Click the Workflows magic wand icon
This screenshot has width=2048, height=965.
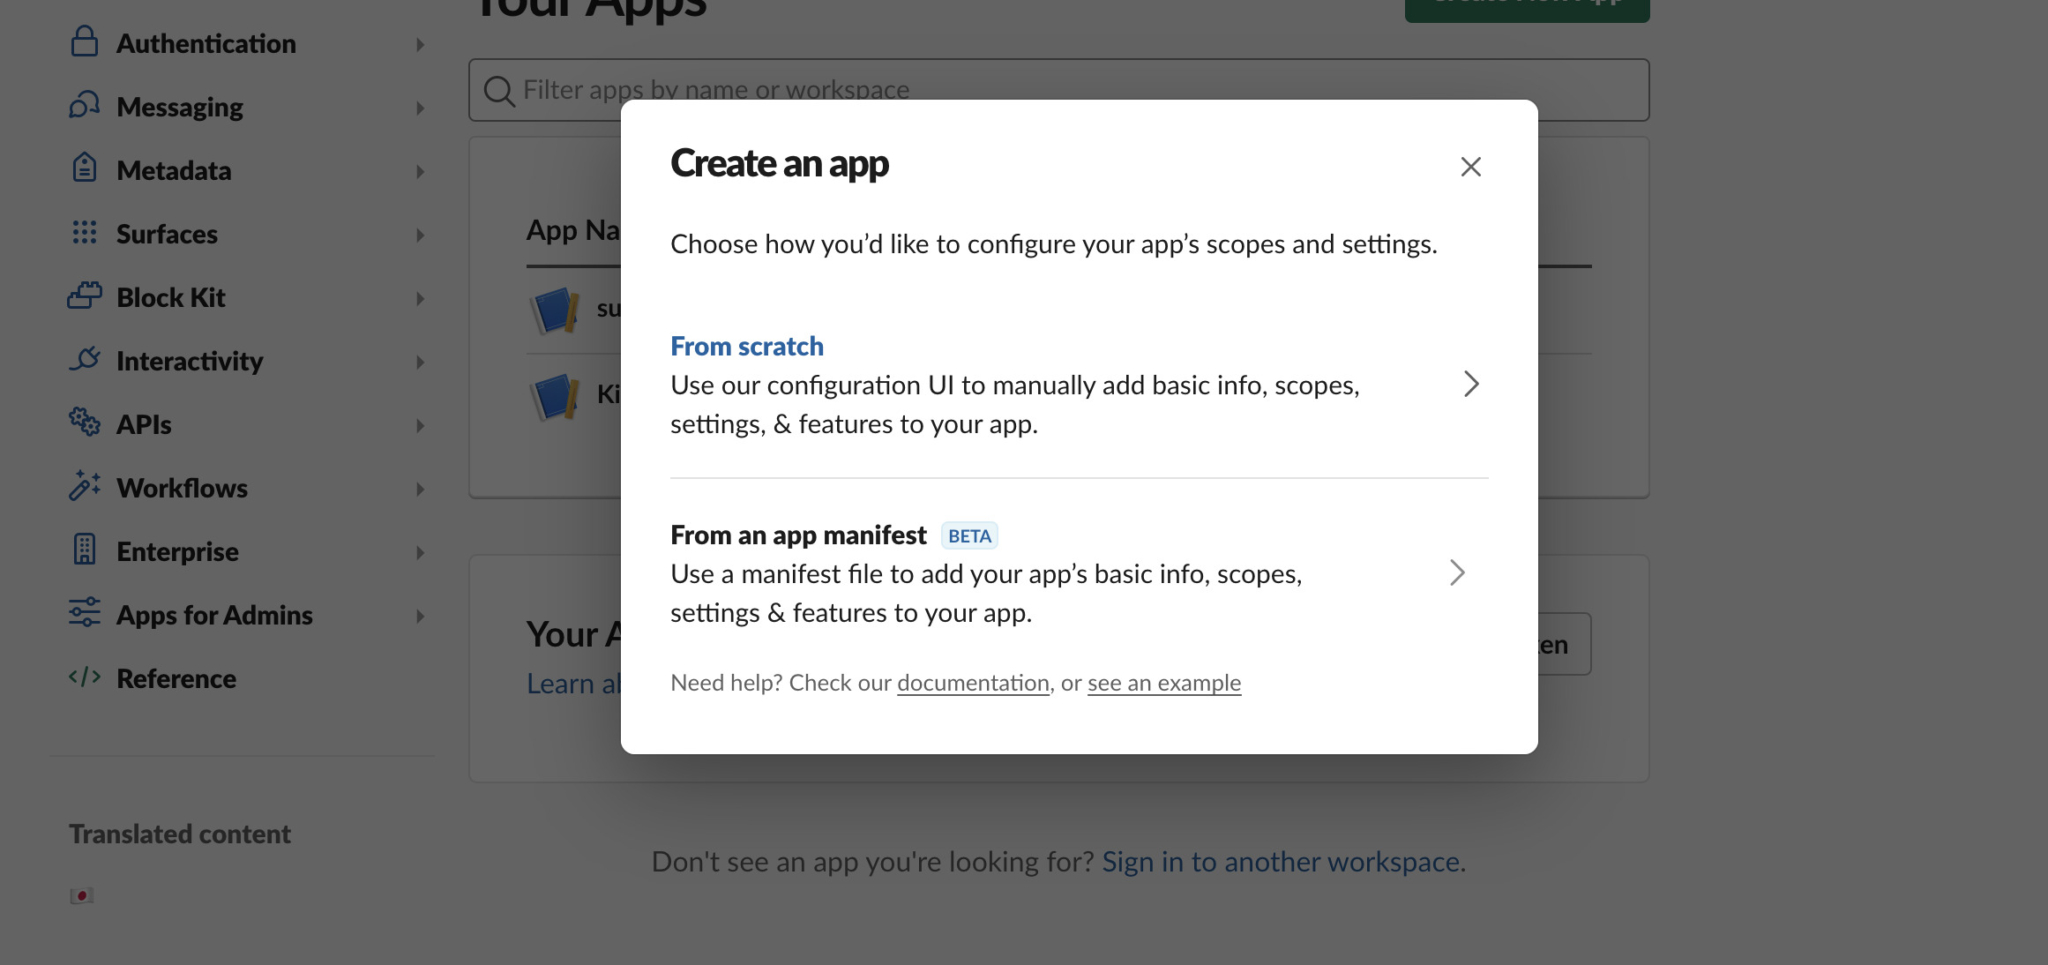pos(85,488)
